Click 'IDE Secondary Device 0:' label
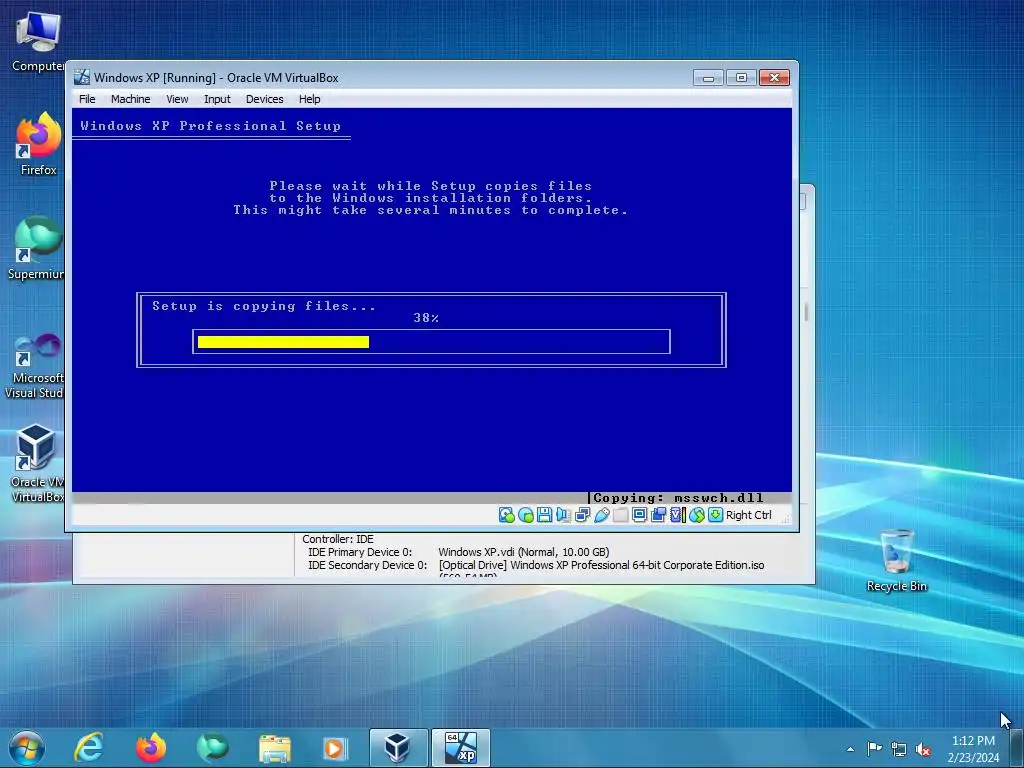This screenshot has height=768, width=1024. tap(368, 566)
